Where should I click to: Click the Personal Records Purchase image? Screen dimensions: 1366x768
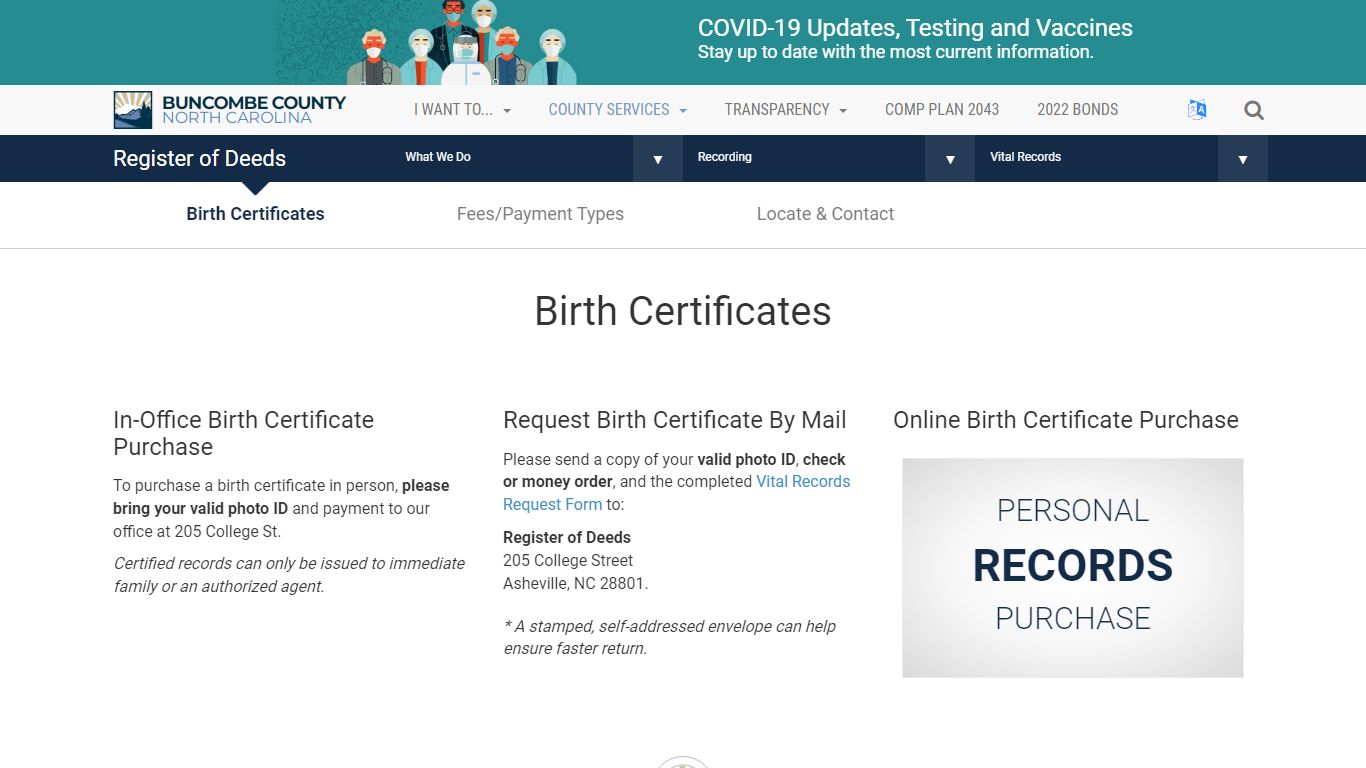coord(1073,568)
